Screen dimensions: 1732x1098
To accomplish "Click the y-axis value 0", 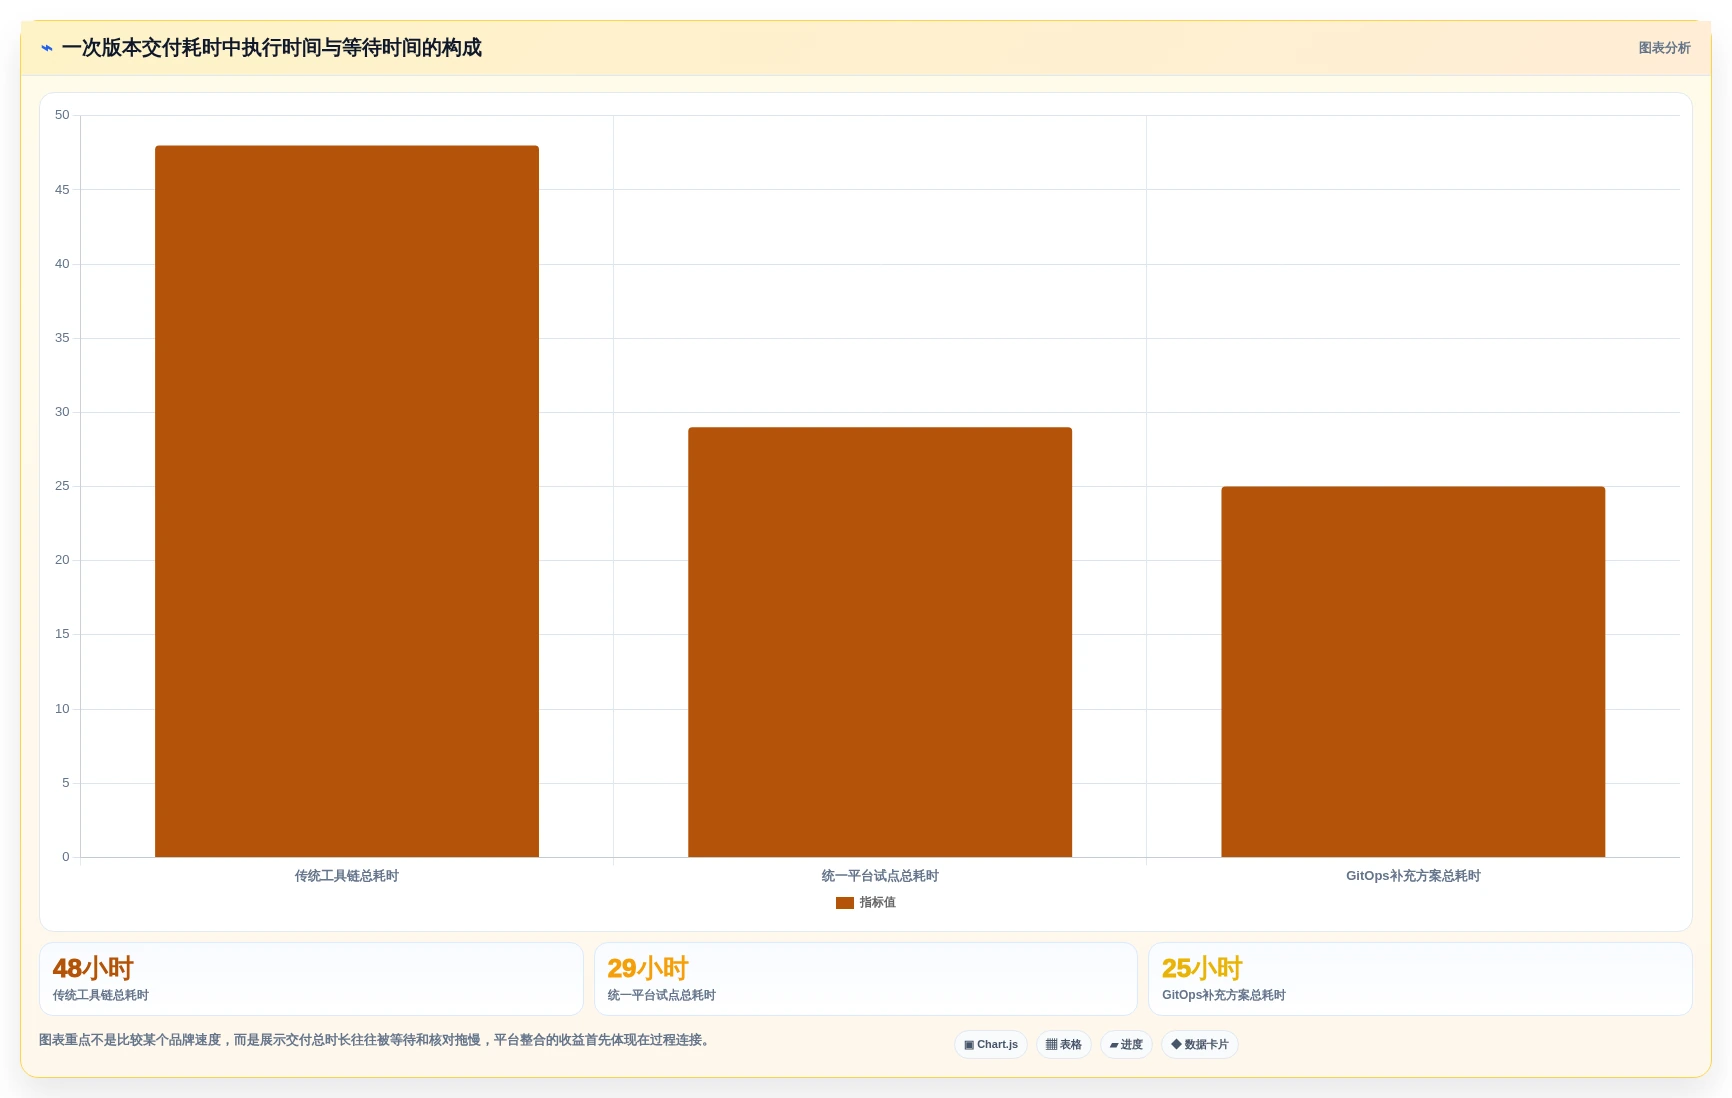I will 66,857.
